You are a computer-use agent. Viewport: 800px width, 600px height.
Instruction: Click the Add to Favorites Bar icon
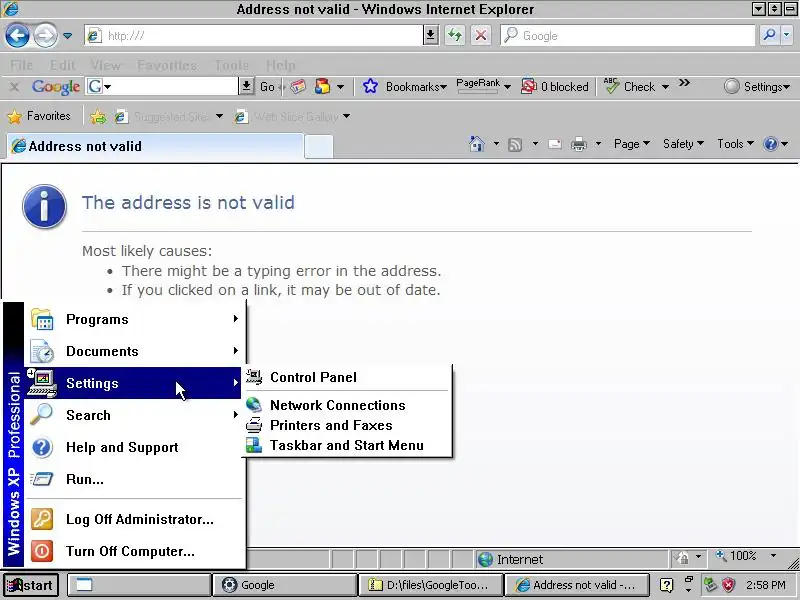tap(98, 117)
